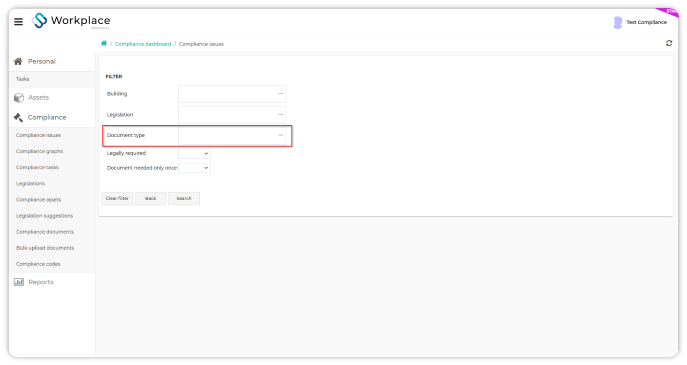Click the Test Compliance user name

pos(646,22)
